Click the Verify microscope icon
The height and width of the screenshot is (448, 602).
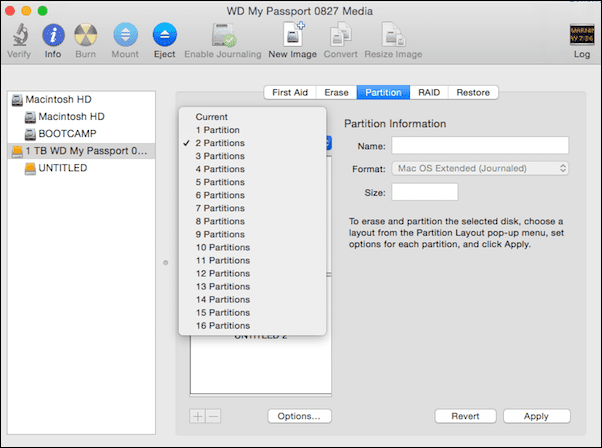coord(20,35)
